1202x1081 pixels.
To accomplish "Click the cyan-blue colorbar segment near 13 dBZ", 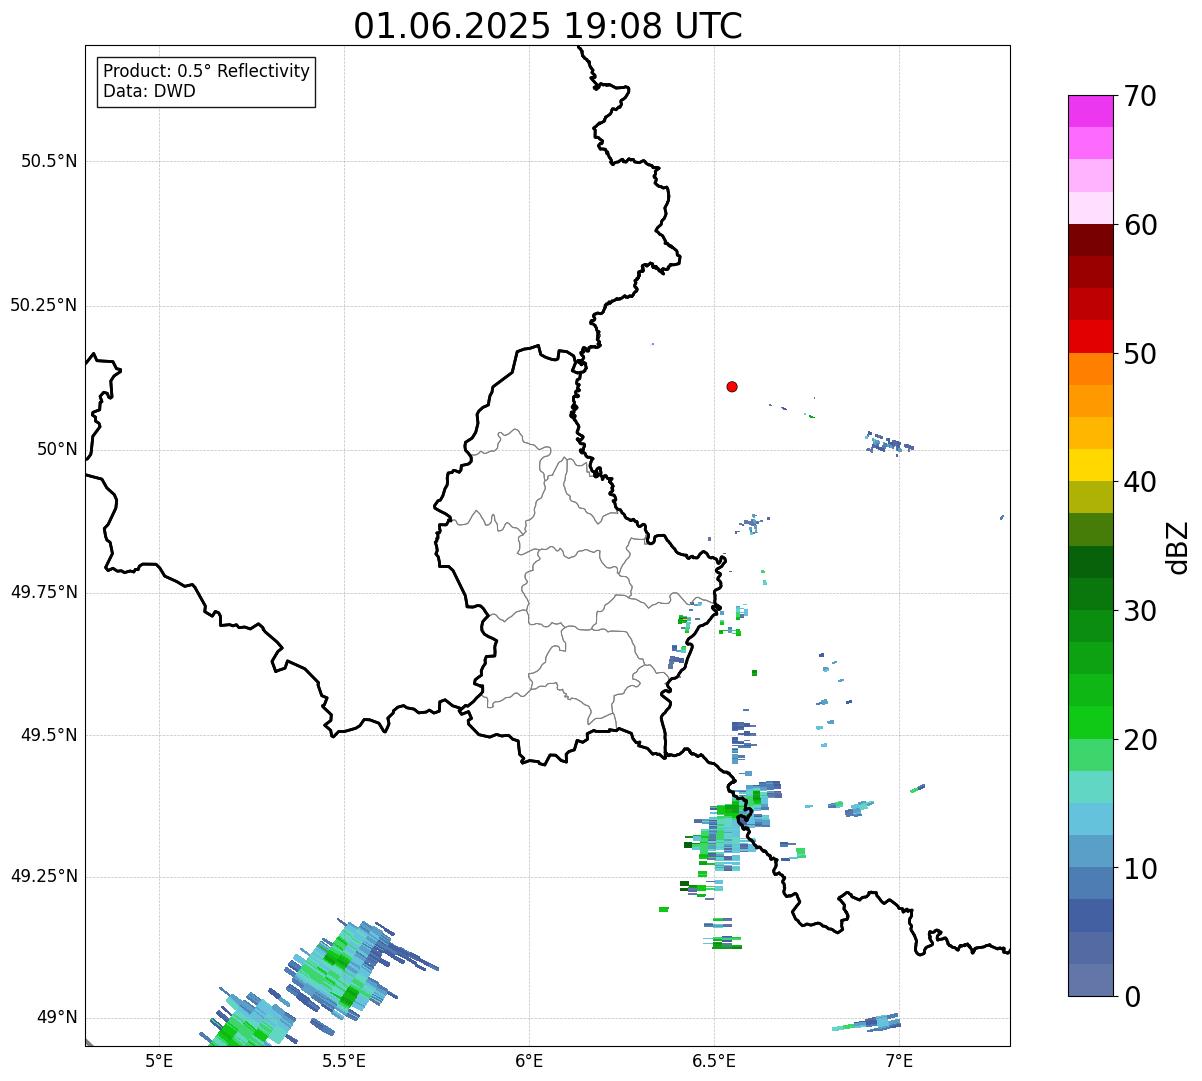I will tap(1090, 819).
